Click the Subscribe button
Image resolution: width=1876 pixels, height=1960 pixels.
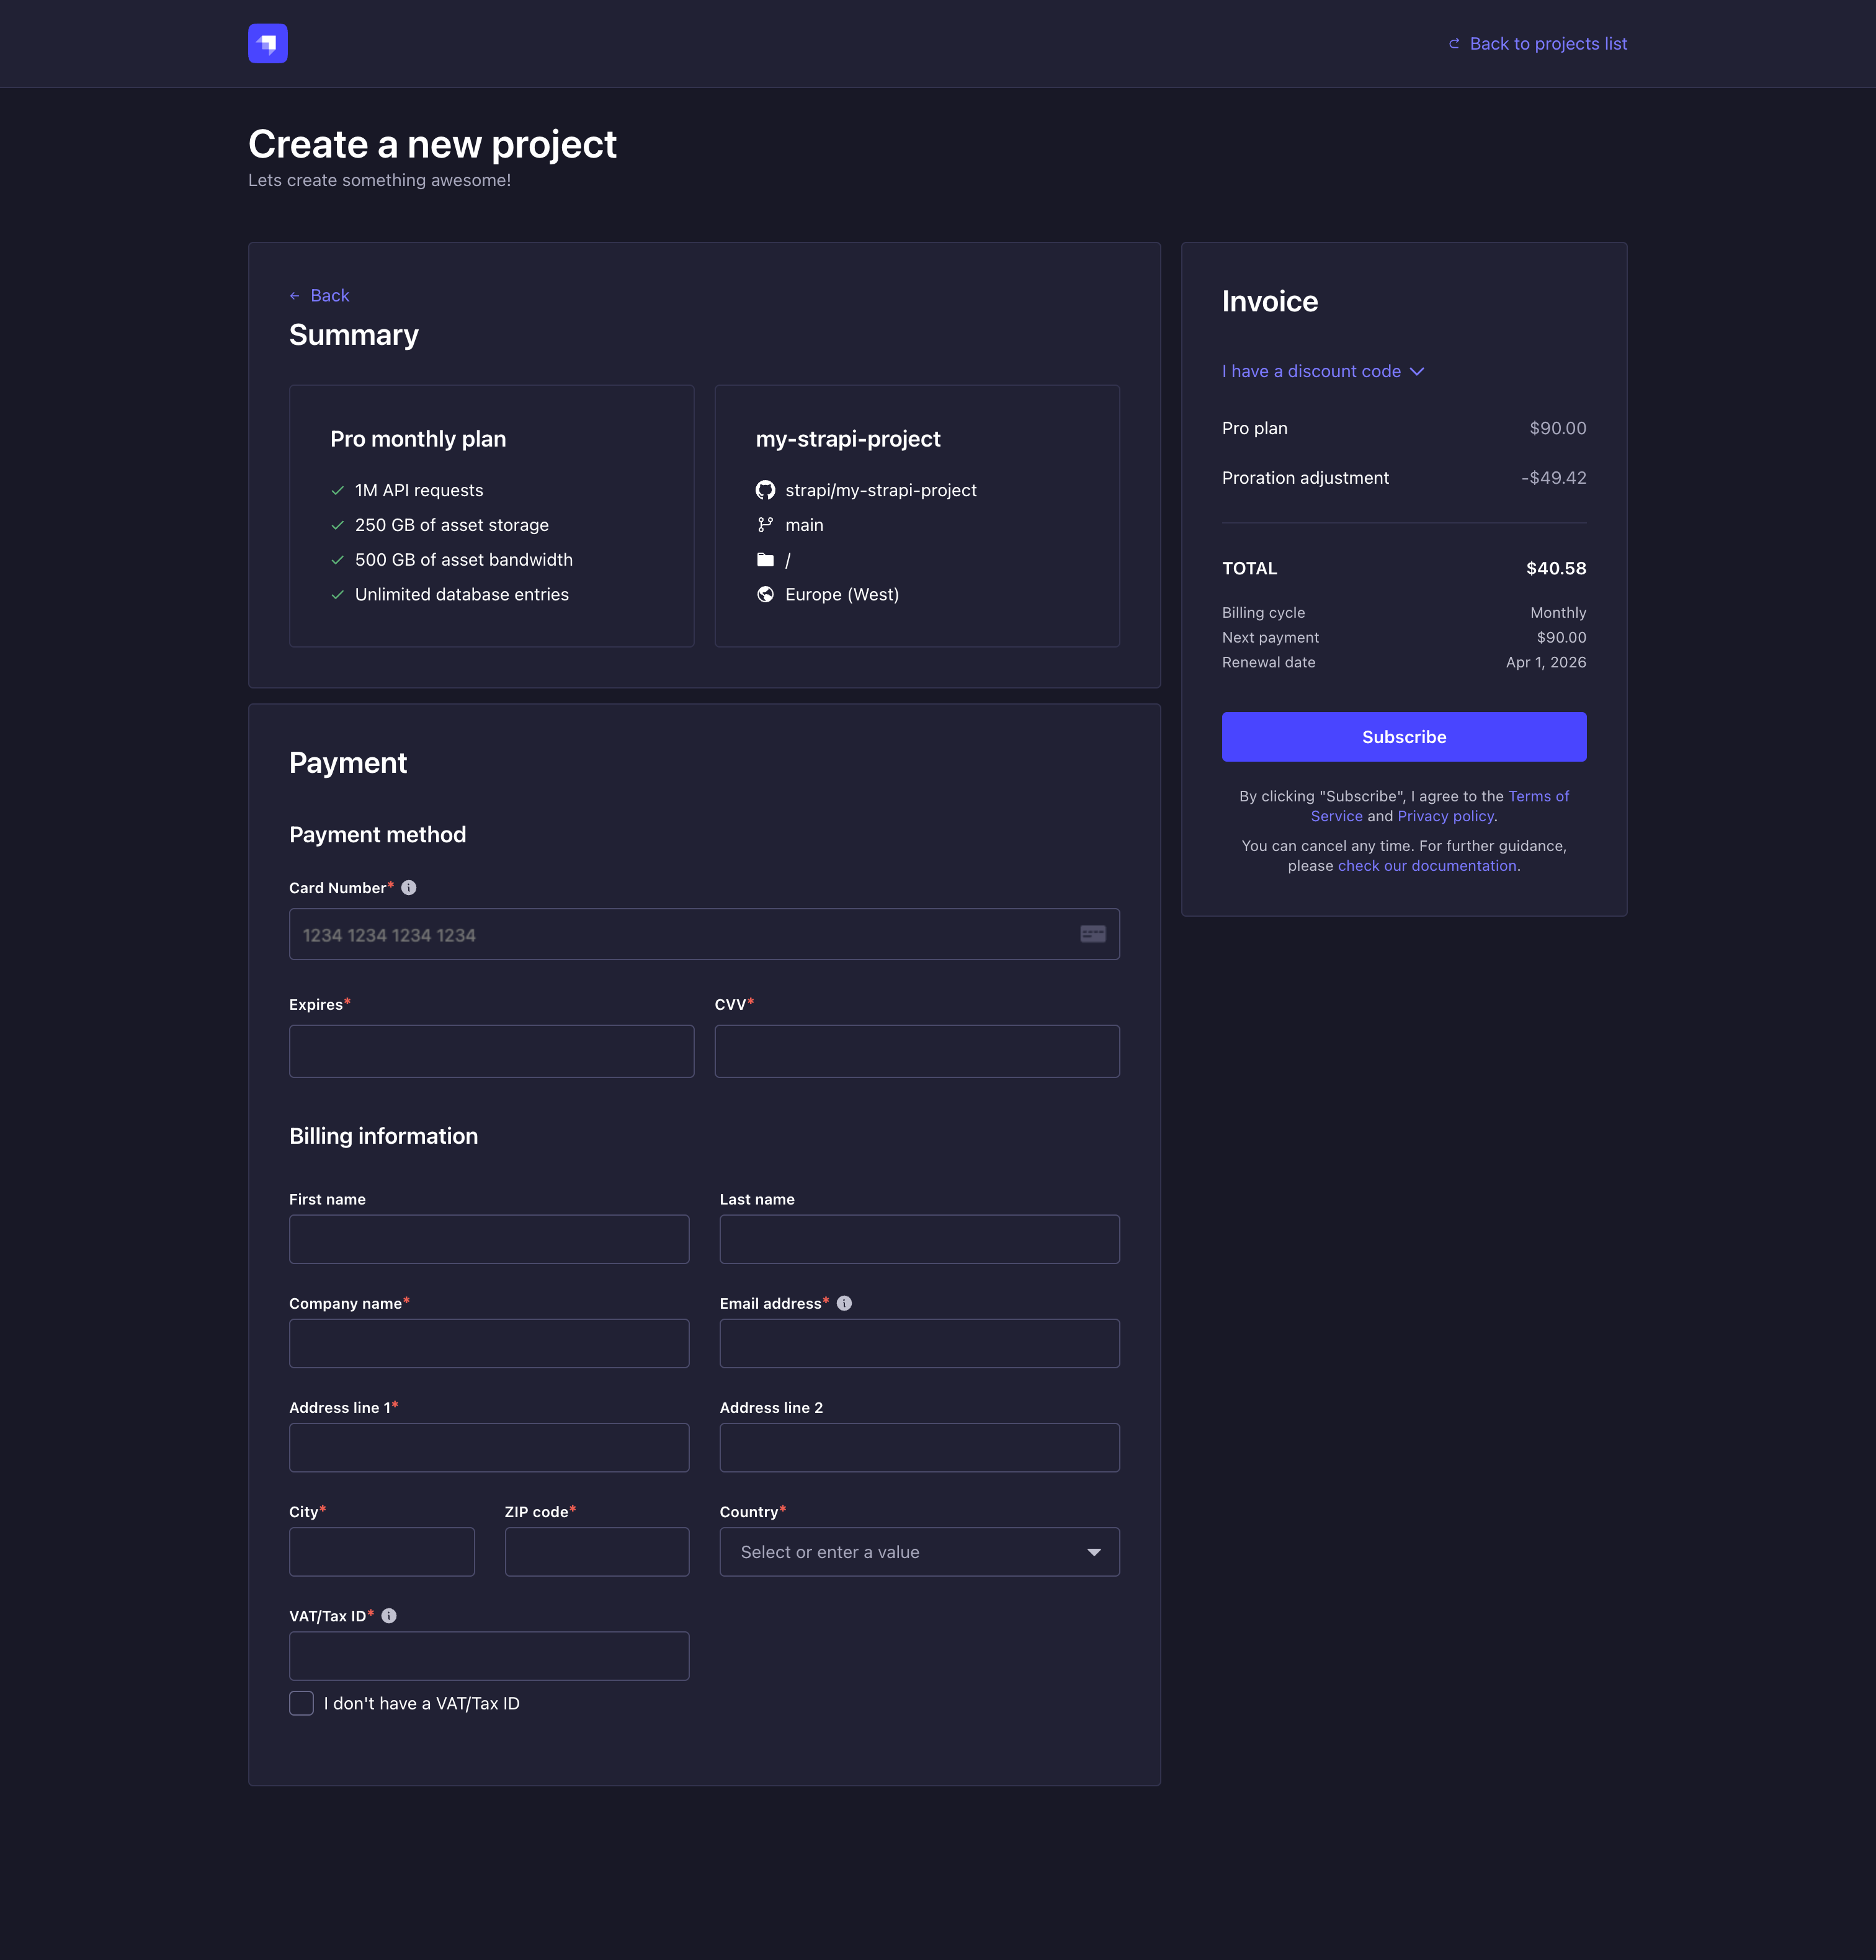tap(1403, 737)
